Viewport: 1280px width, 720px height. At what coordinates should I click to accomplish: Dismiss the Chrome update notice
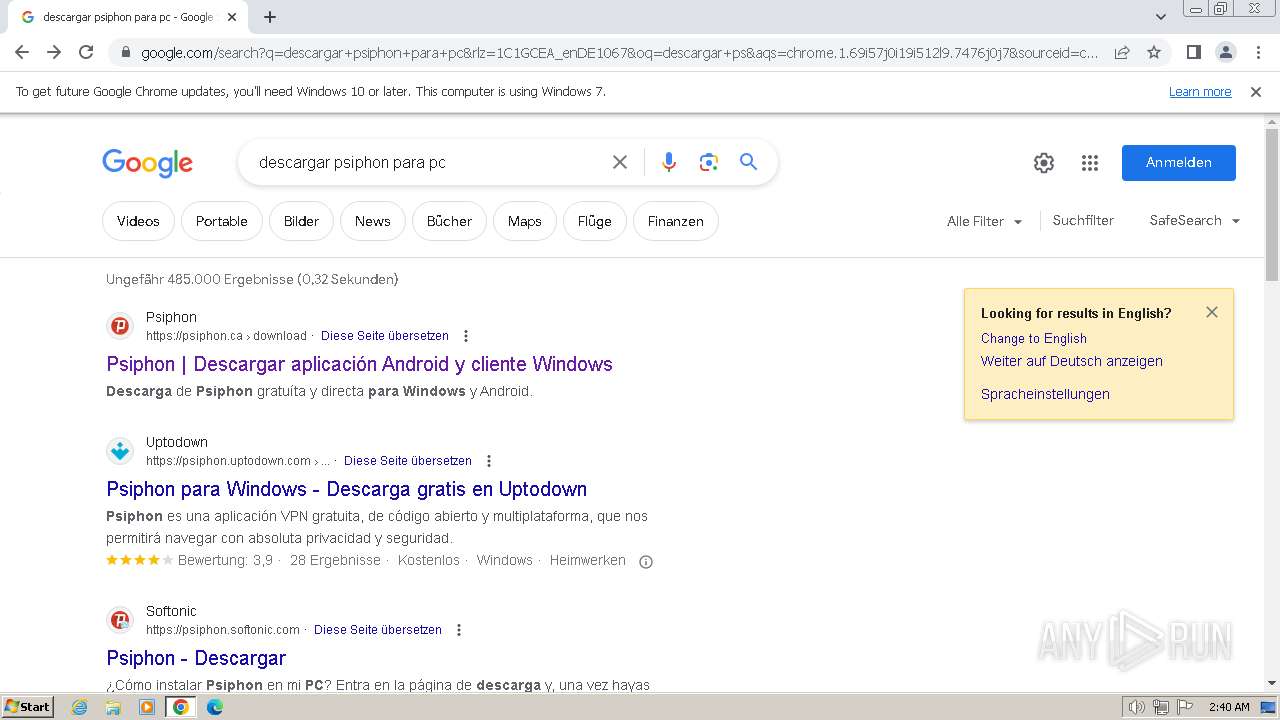[1256, 92]
